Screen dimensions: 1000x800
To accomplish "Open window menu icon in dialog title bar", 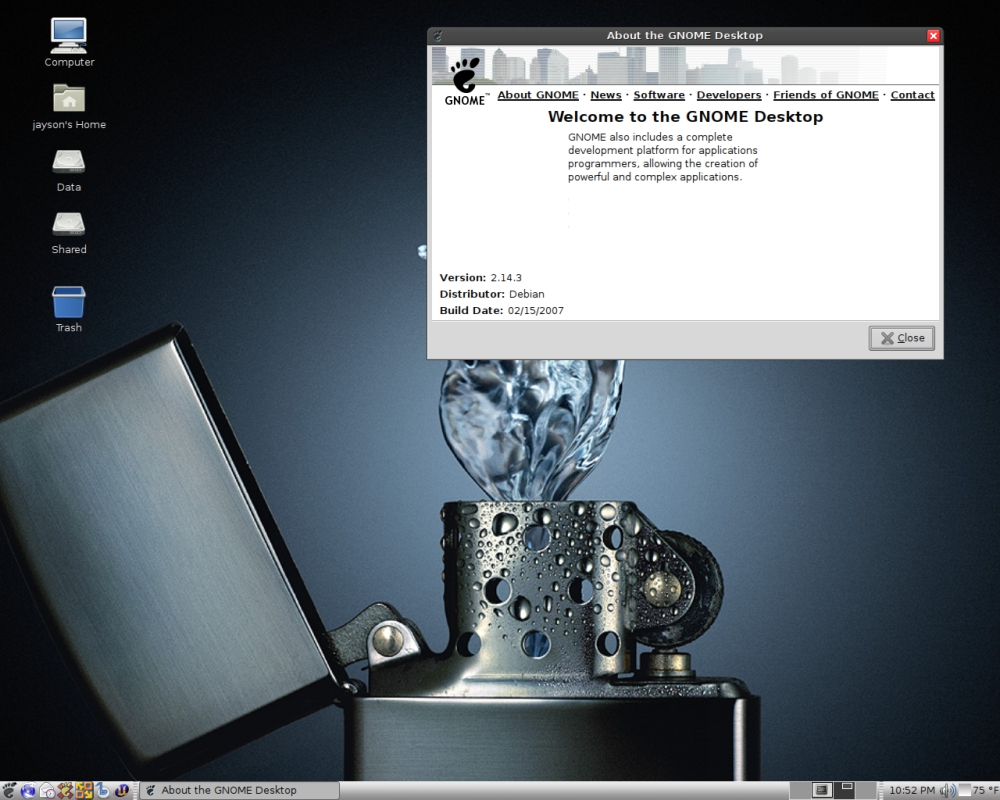I will tap(438, 36).
